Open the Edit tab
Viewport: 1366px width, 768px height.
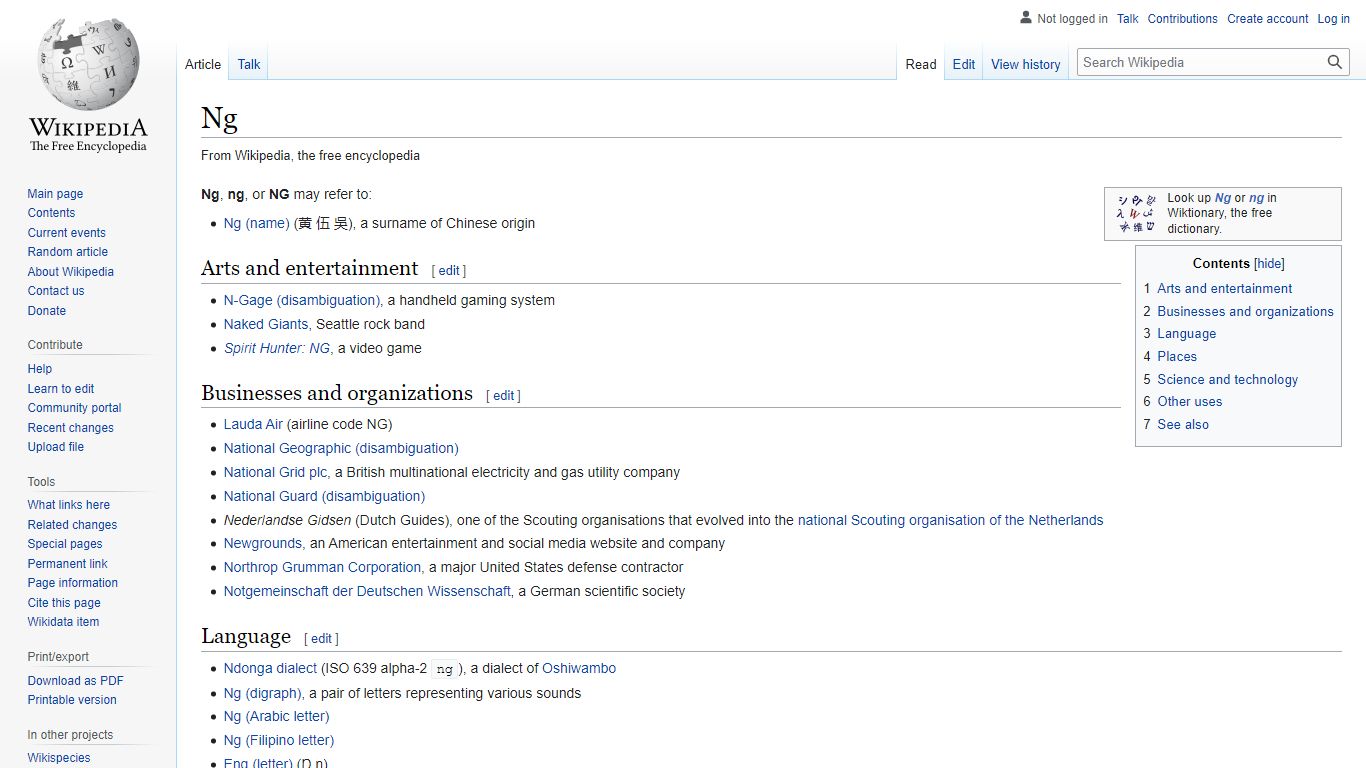(x=964, y=64)
